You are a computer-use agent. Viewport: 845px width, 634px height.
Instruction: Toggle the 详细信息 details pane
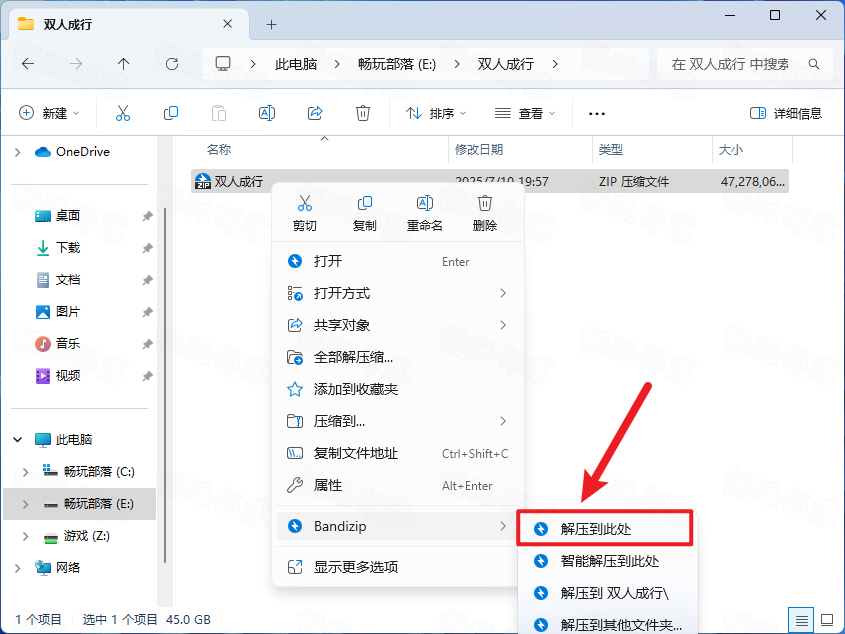coord(786,113)
